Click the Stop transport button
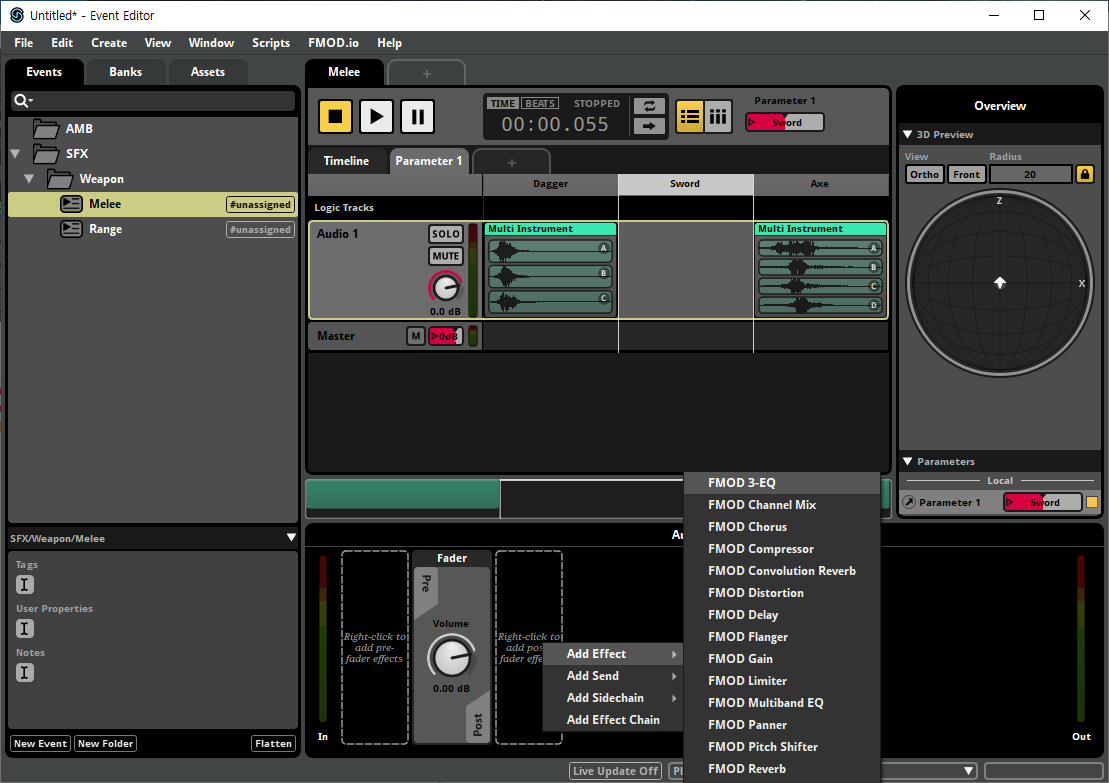 pos(335,116)
